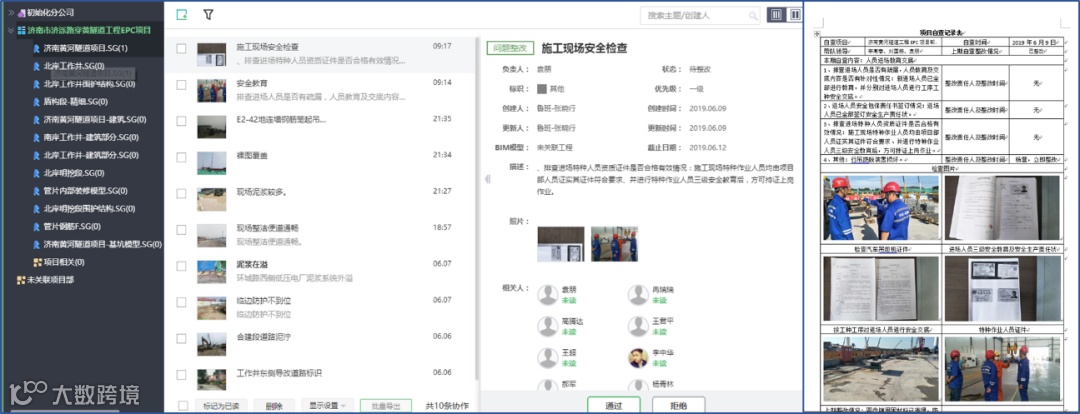Click the search magnifier icon
The width and height of the screenshot is (1080, 414).
point(753,15)
